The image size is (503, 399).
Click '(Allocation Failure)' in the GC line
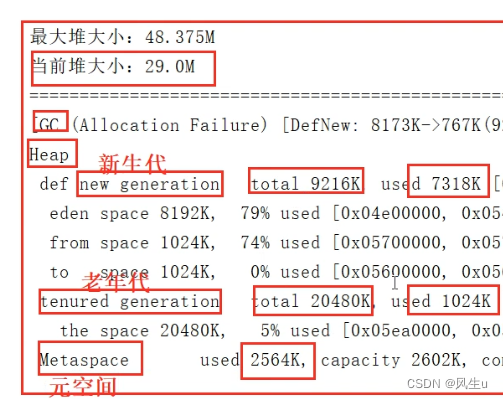point(170,125)
